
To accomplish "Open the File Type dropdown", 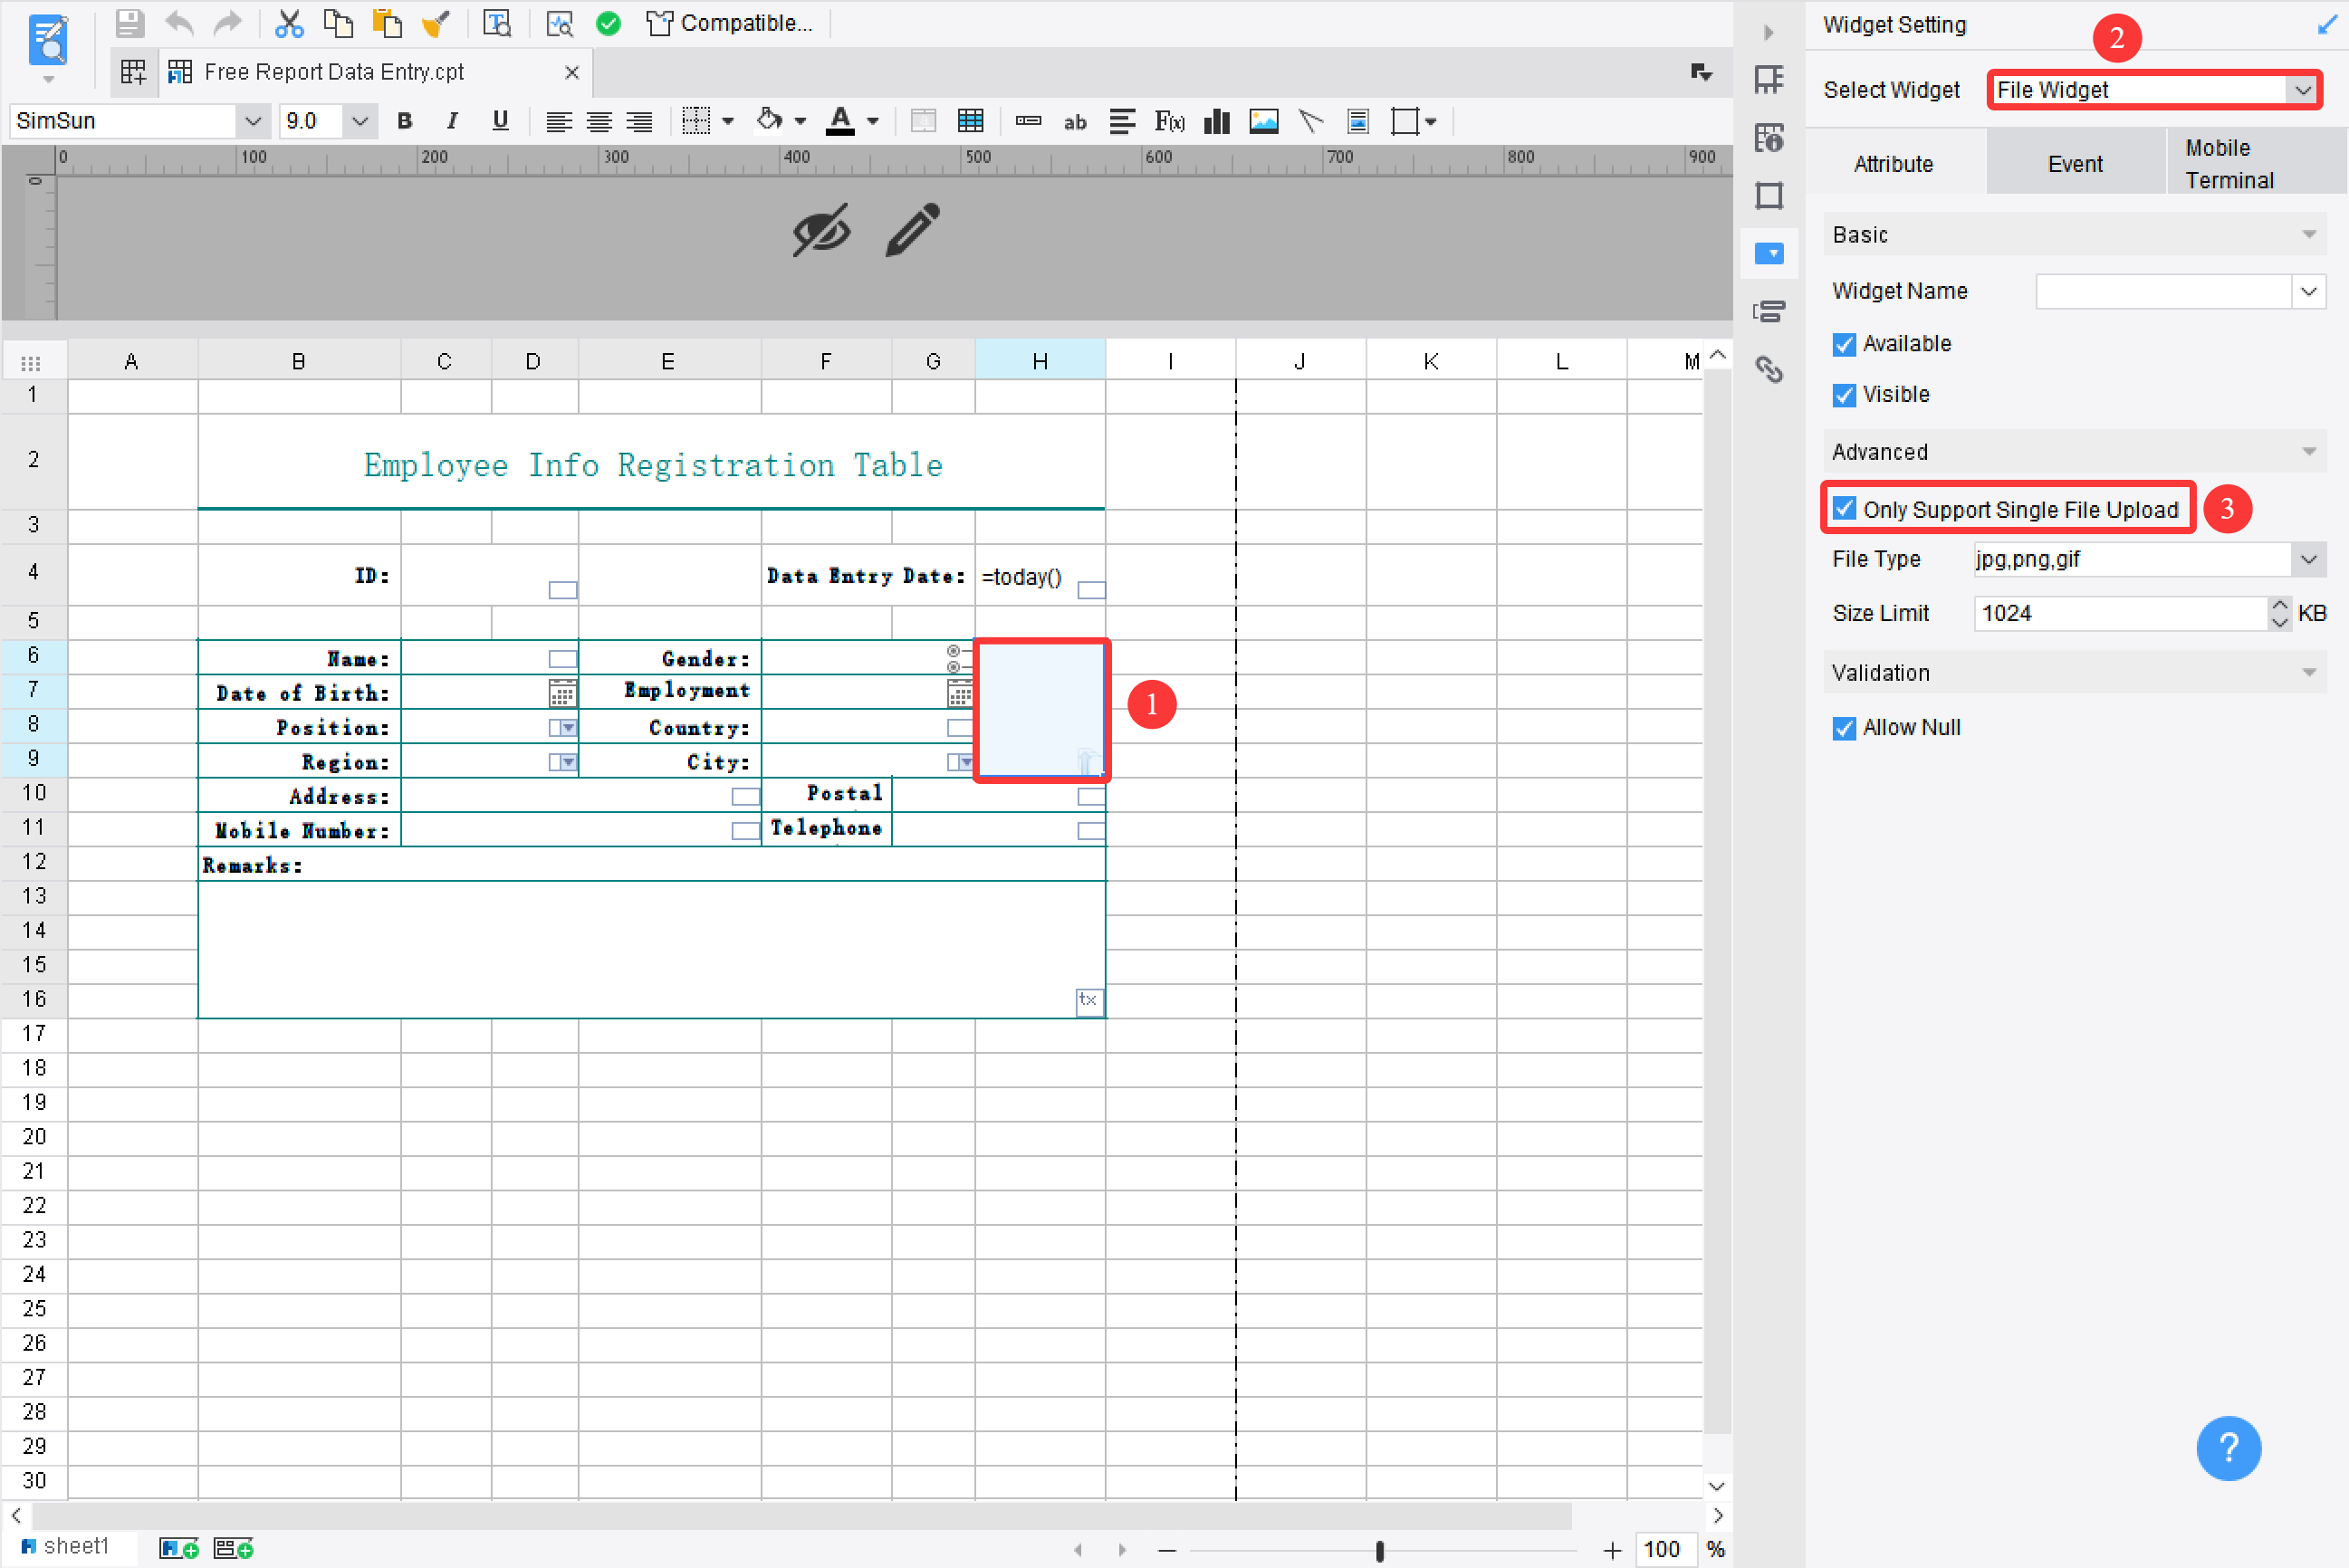I will pos(2308,559).
